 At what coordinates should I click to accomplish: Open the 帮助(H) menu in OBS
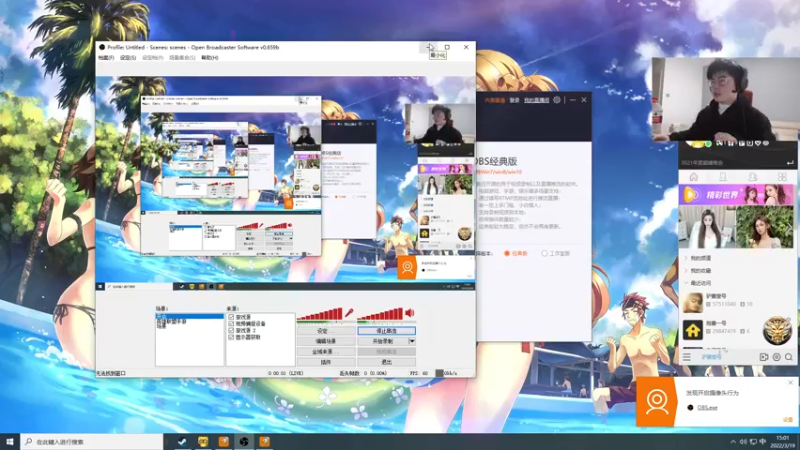(x=210, y=58)
